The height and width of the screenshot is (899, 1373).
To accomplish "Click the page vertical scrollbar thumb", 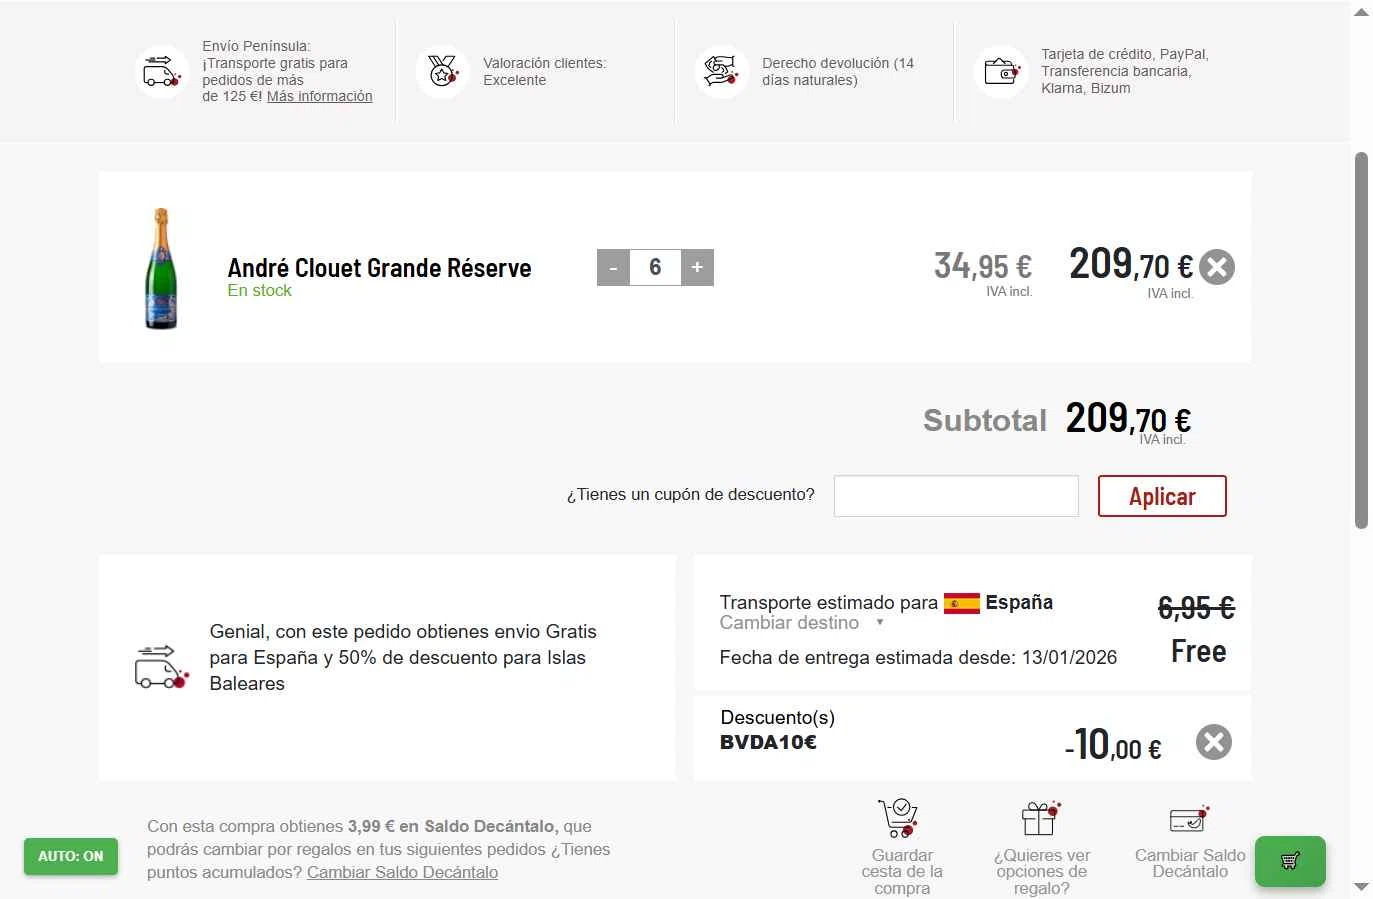I will pyautogui.click(x=1361, y=340).
